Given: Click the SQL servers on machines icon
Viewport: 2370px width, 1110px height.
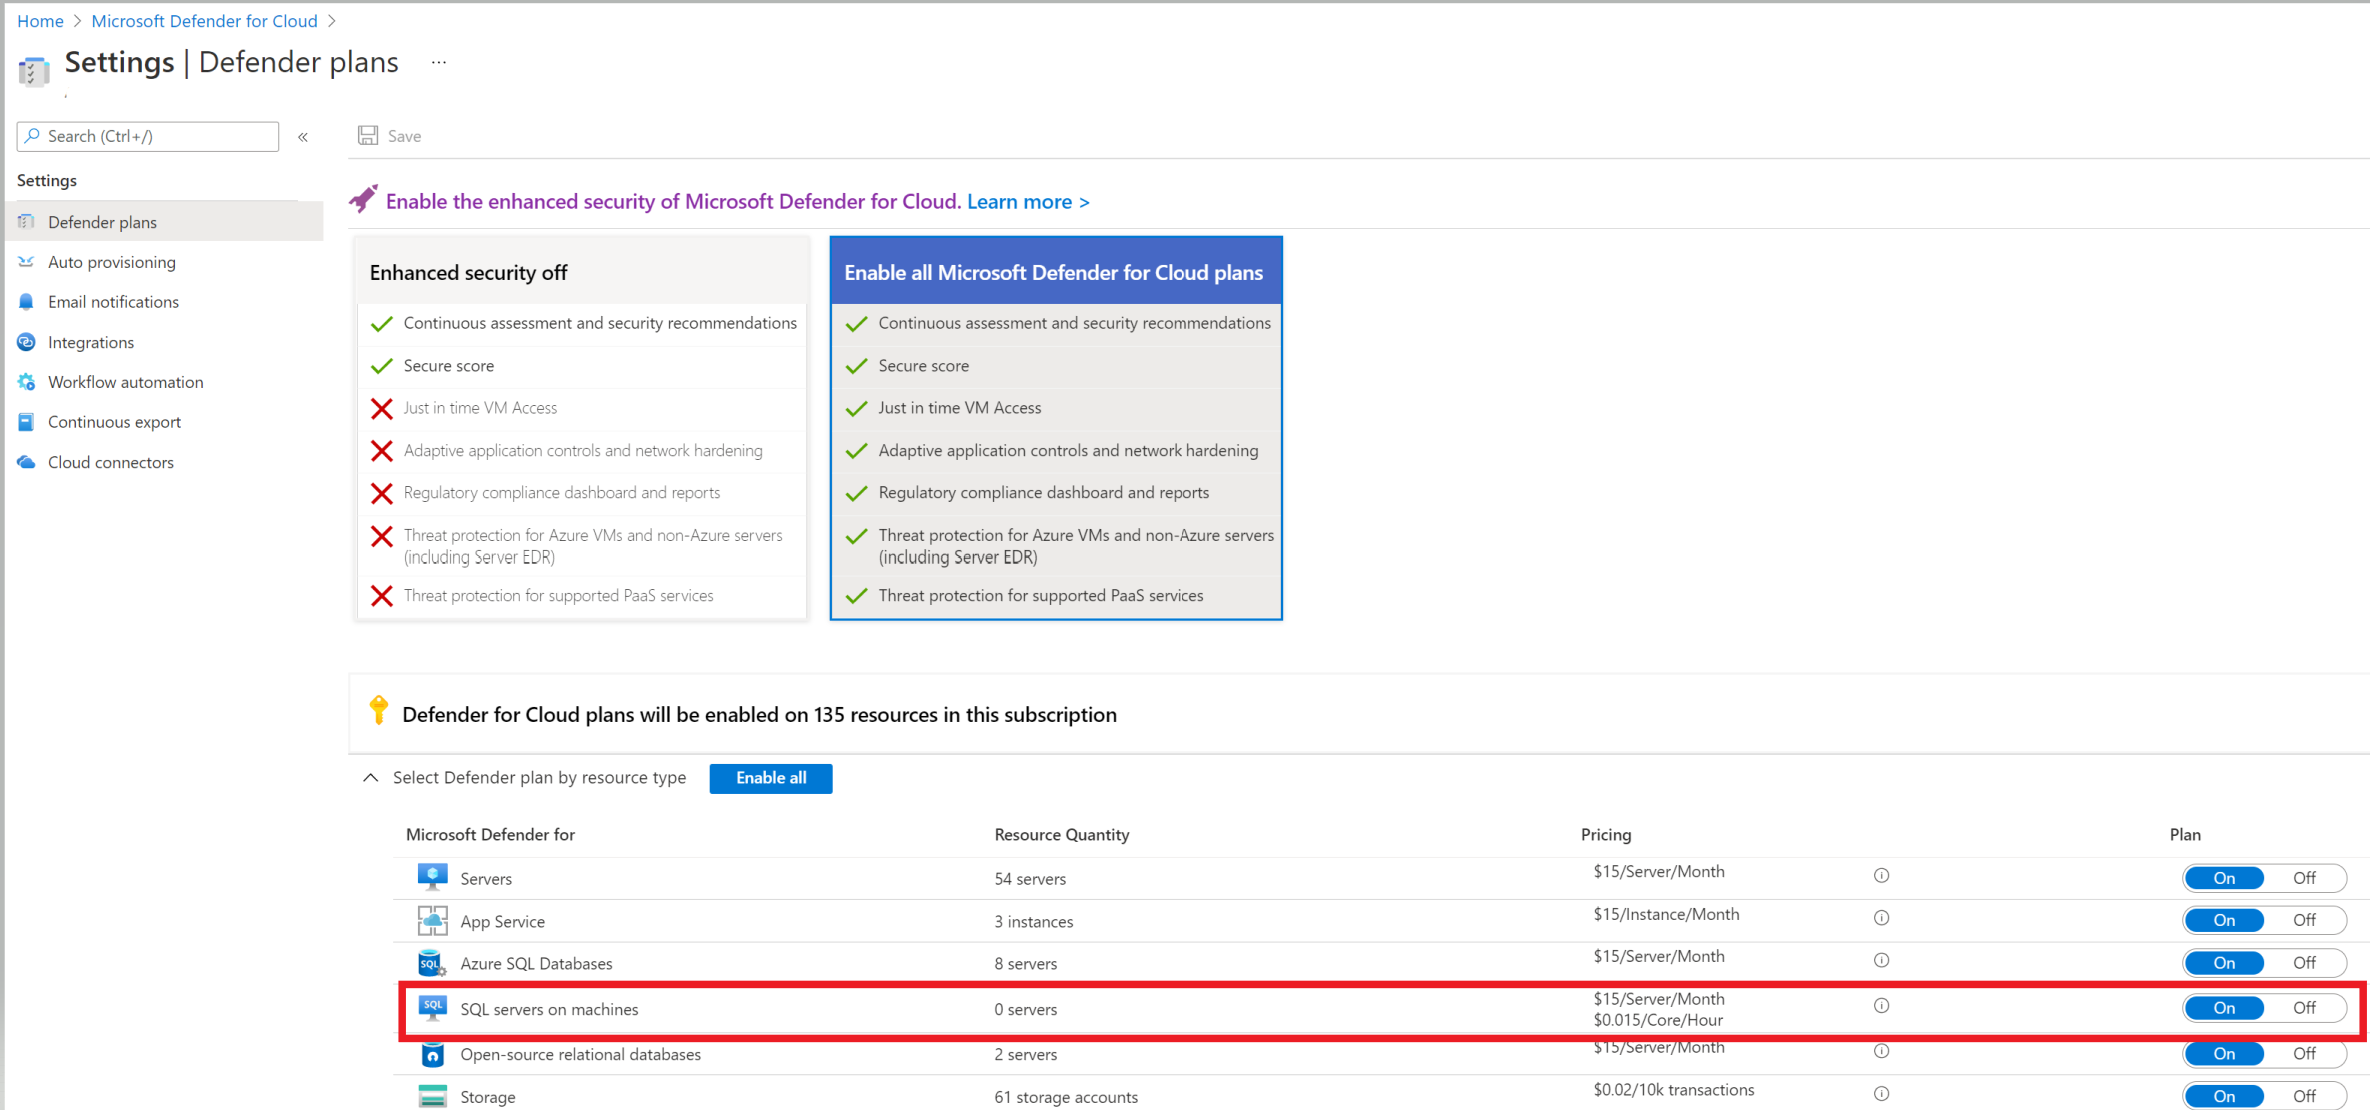Looking at the screenshot, I should click(433, 1008).
